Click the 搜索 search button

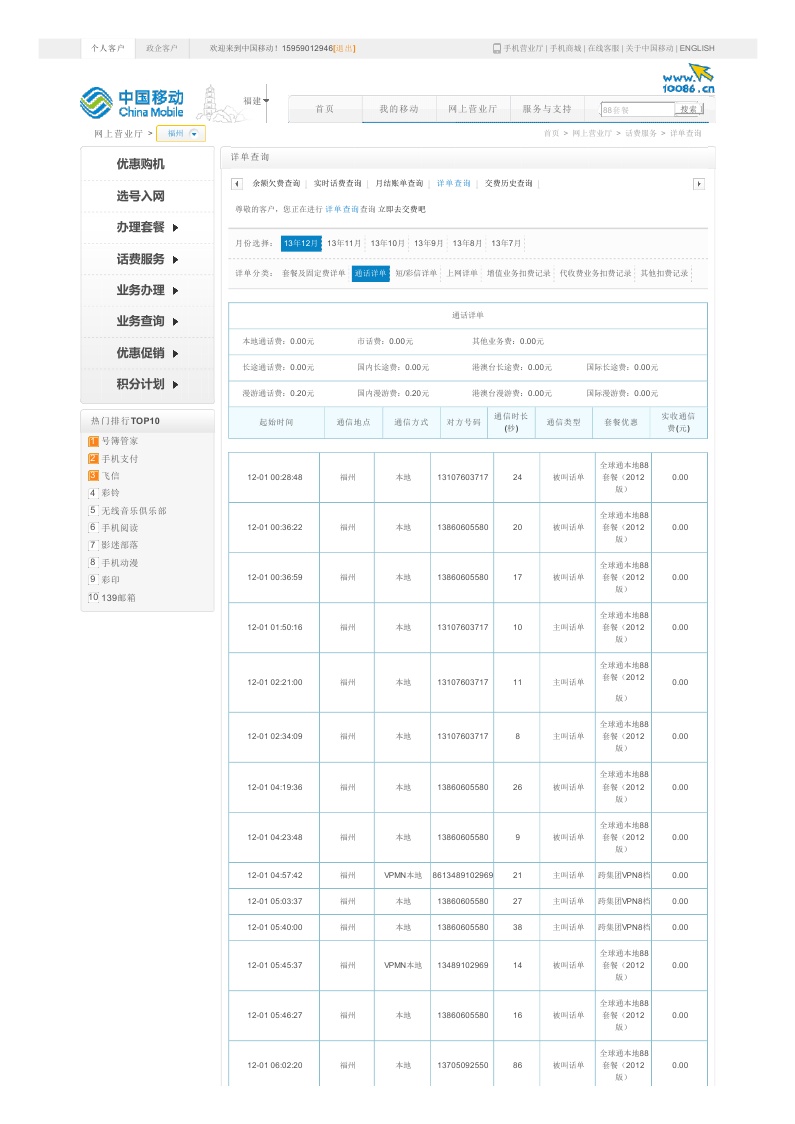coord(689,109)
